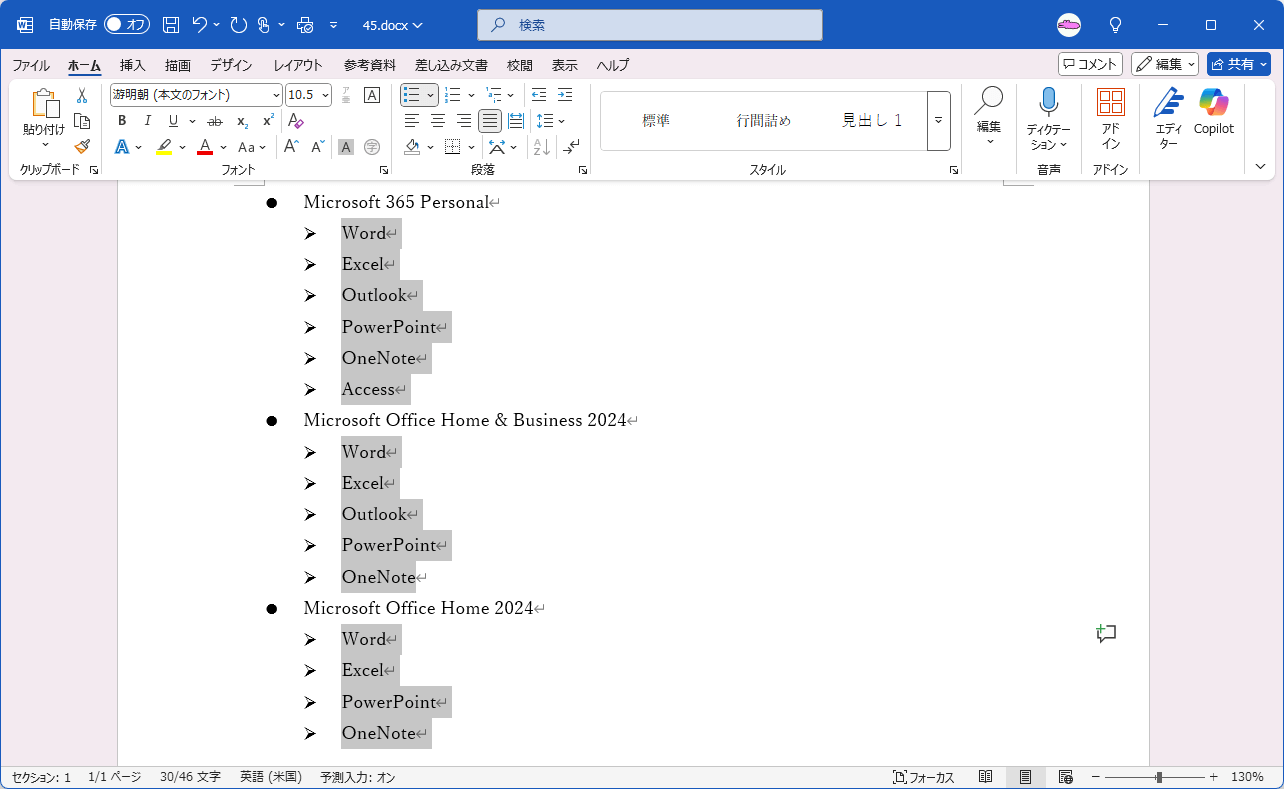This screenshot has width=1284, height=789.
Task: Launch Copilot from the ribbon
Action: point(1213,112)
